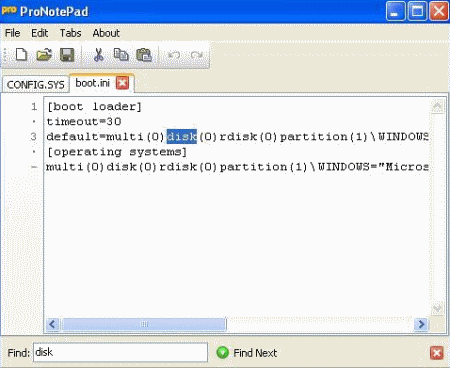
Task: Paste from clipboard icon
Action: tap(144, 55)
